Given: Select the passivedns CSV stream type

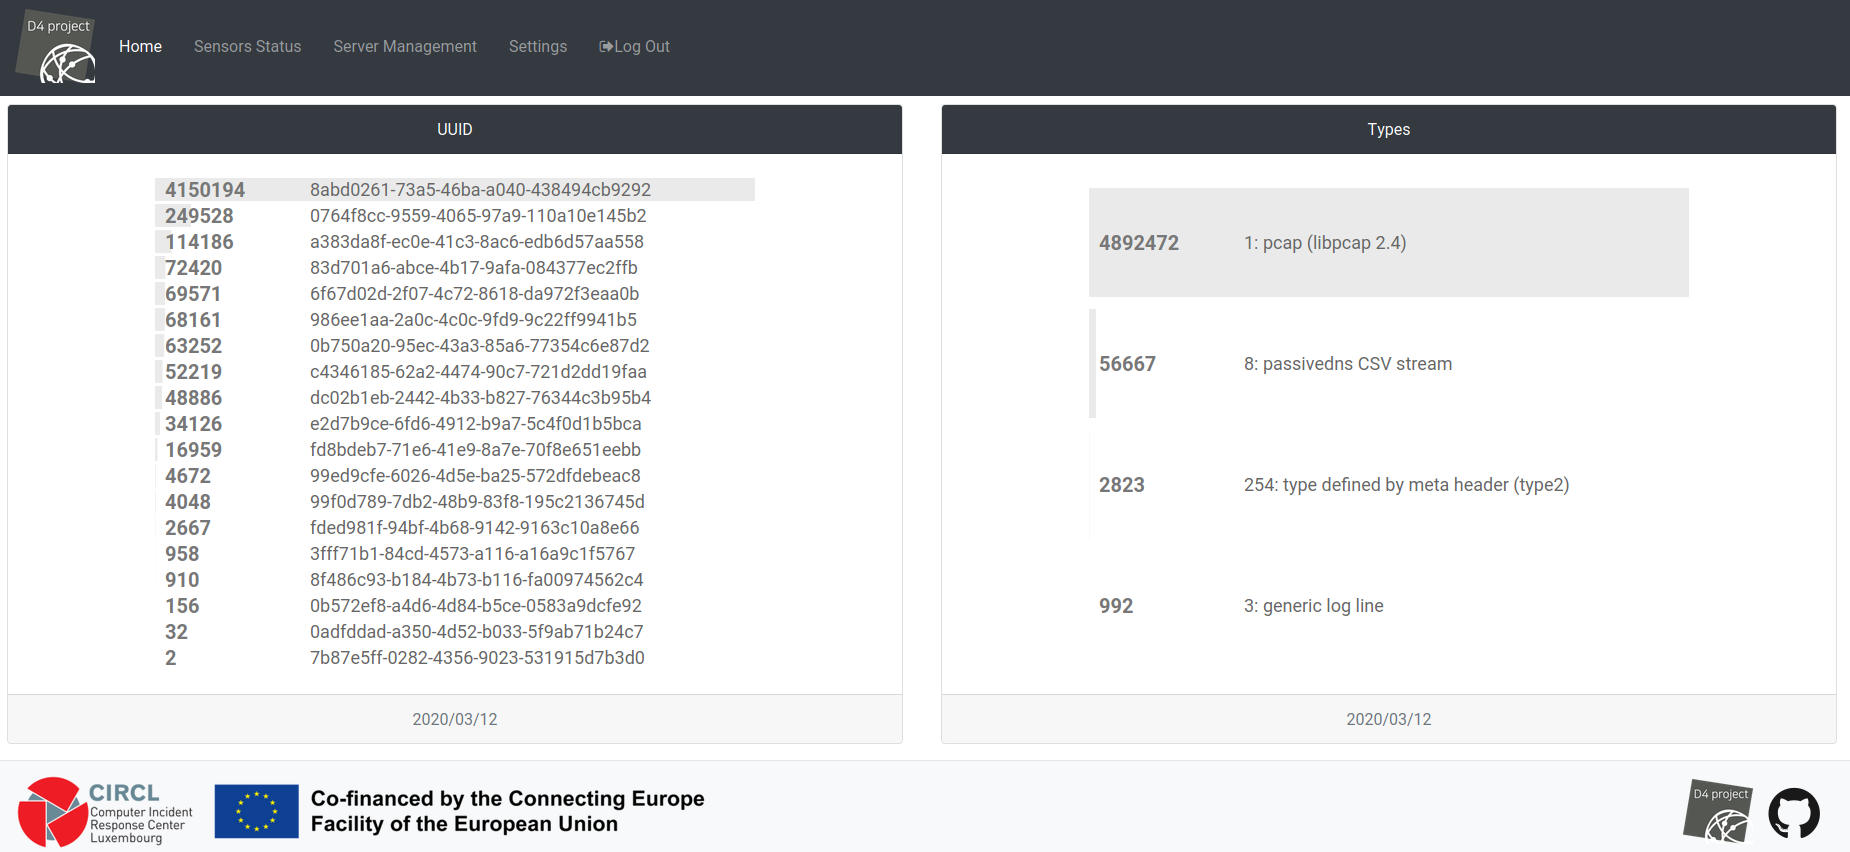Looking at the screenshot, I should pos(1347,364).
